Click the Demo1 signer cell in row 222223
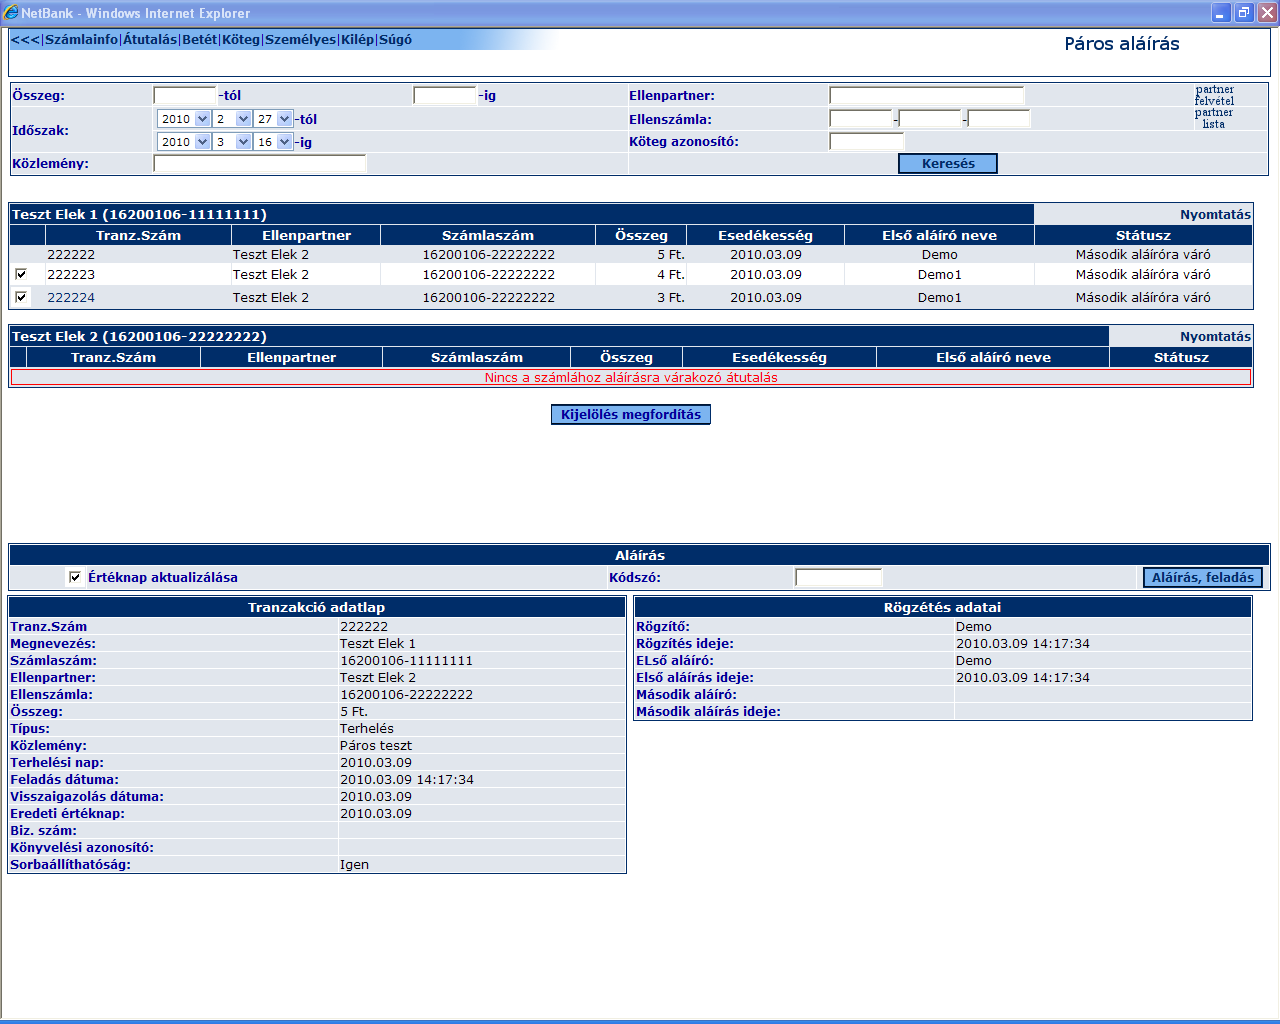Screen dimensions: 1280x1024 pos(940,274)
